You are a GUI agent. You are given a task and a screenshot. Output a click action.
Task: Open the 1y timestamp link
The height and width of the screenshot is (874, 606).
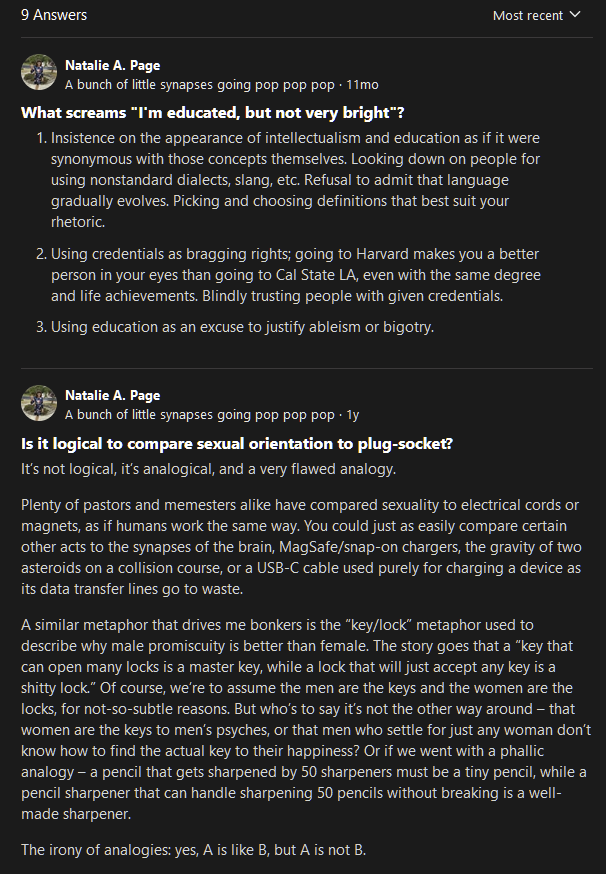[352, 414]
